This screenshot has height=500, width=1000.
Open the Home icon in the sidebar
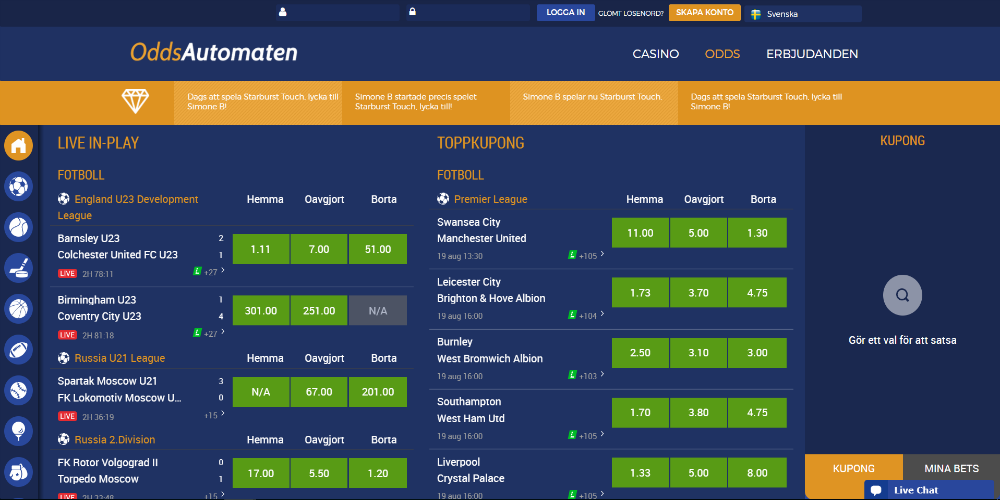click(x=18, y=146)
